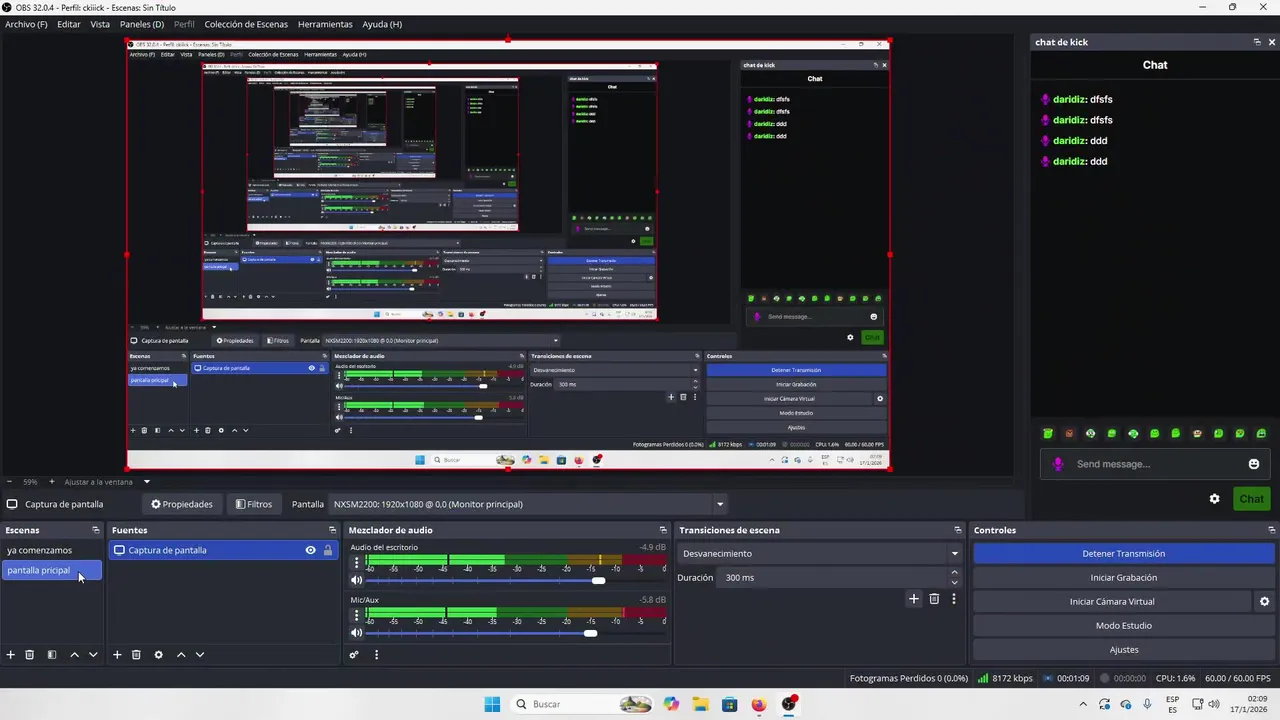Pop out the Mezclador de audio dock
The image size is (1280, 720).
[x=663, y=530]
